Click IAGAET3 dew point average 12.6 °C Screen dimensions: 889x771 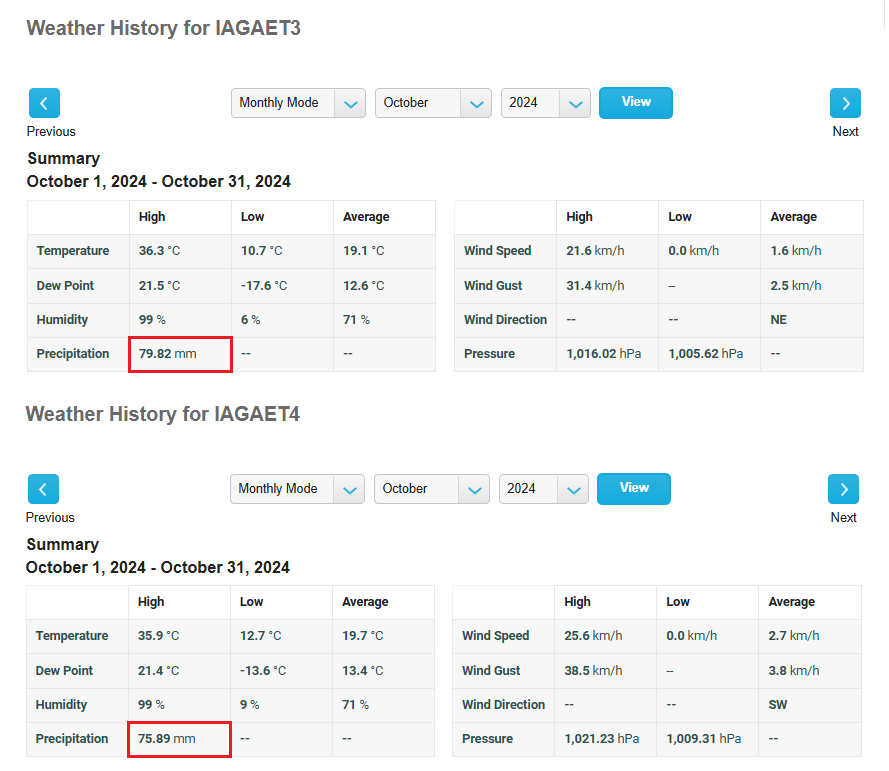point(363,286)
